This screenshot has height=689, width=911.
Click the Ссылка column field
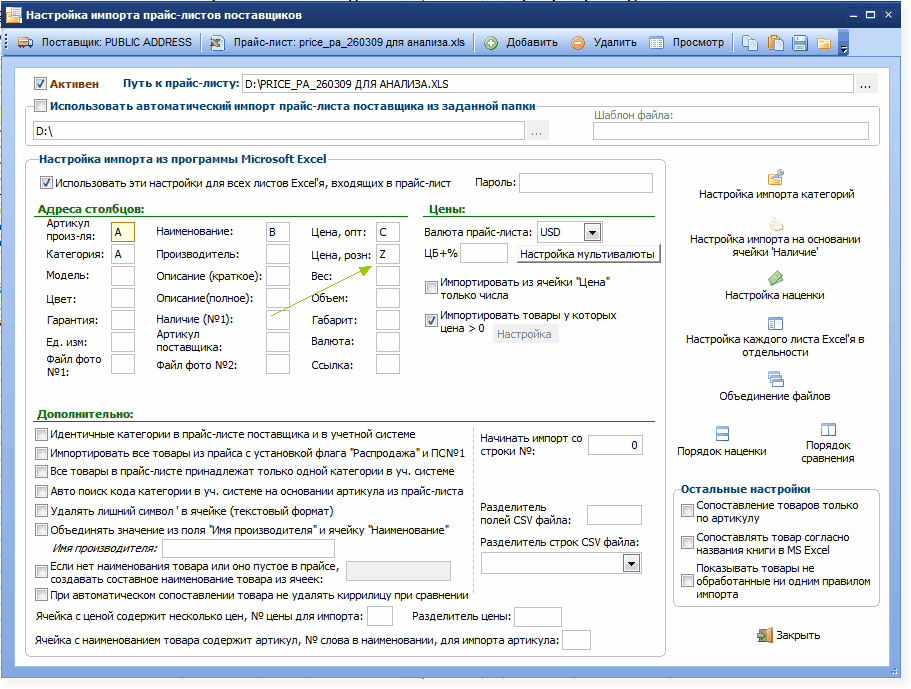[388, 364]
